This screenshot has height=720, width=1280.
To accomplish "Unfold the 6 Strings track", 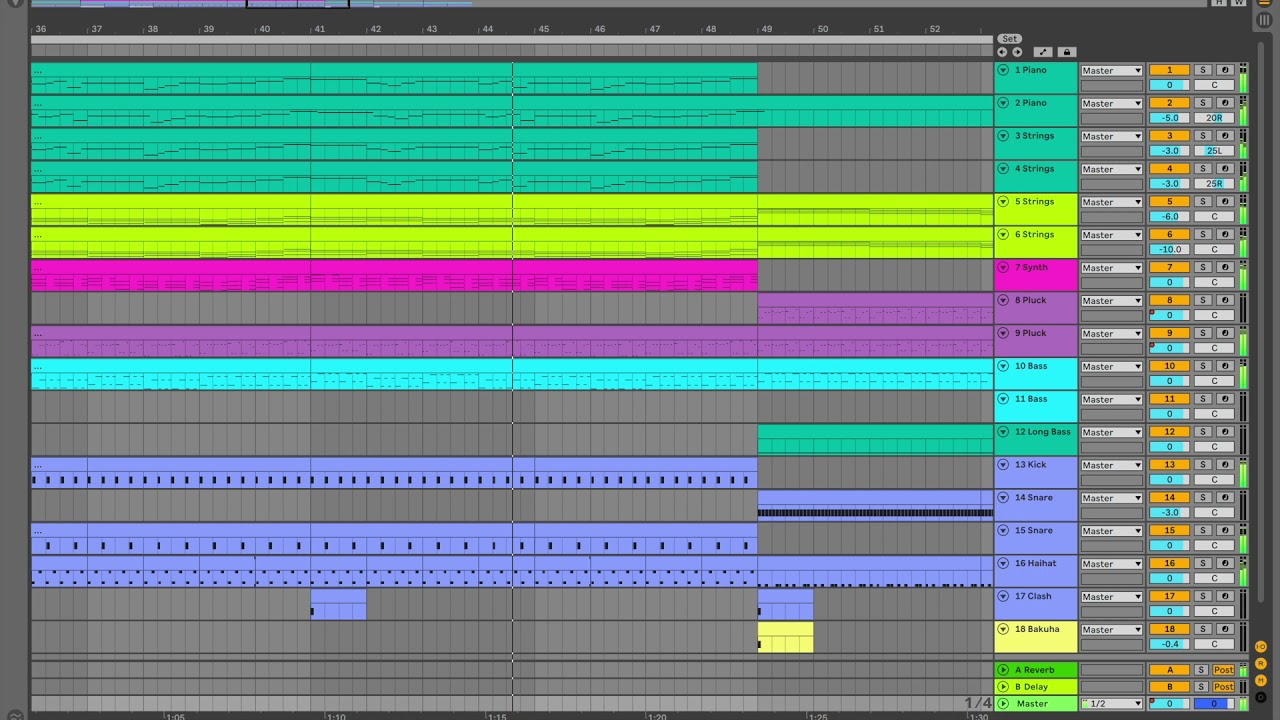I will [1003, 235].
